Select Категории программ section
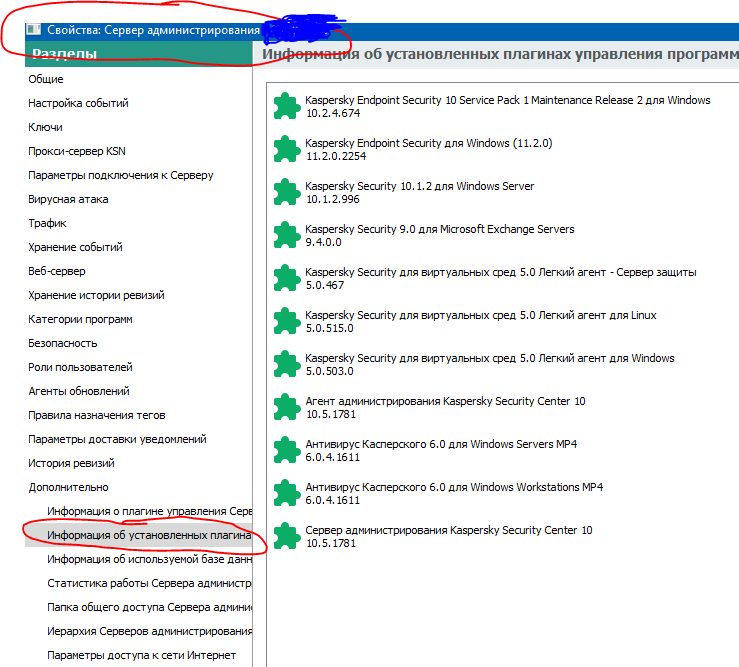739x667 pixels. (80, 320)
